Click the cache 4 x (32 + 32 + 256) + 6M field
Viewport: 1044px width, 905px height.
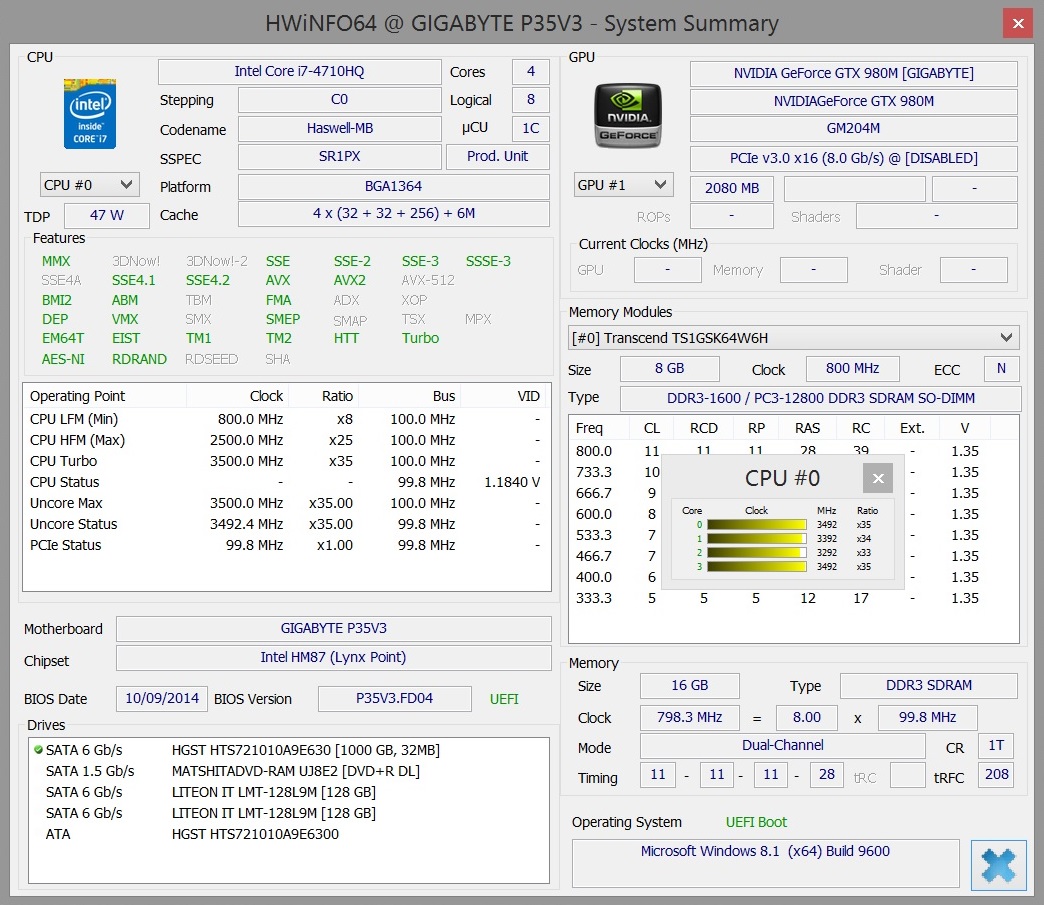tap(393, 214)
